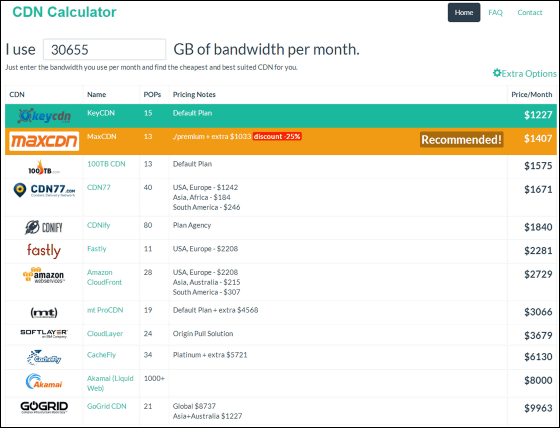The height and width of the screenshot is (428, 560).
Task: Click the $3679 price
Action: (x=538, y=336)
